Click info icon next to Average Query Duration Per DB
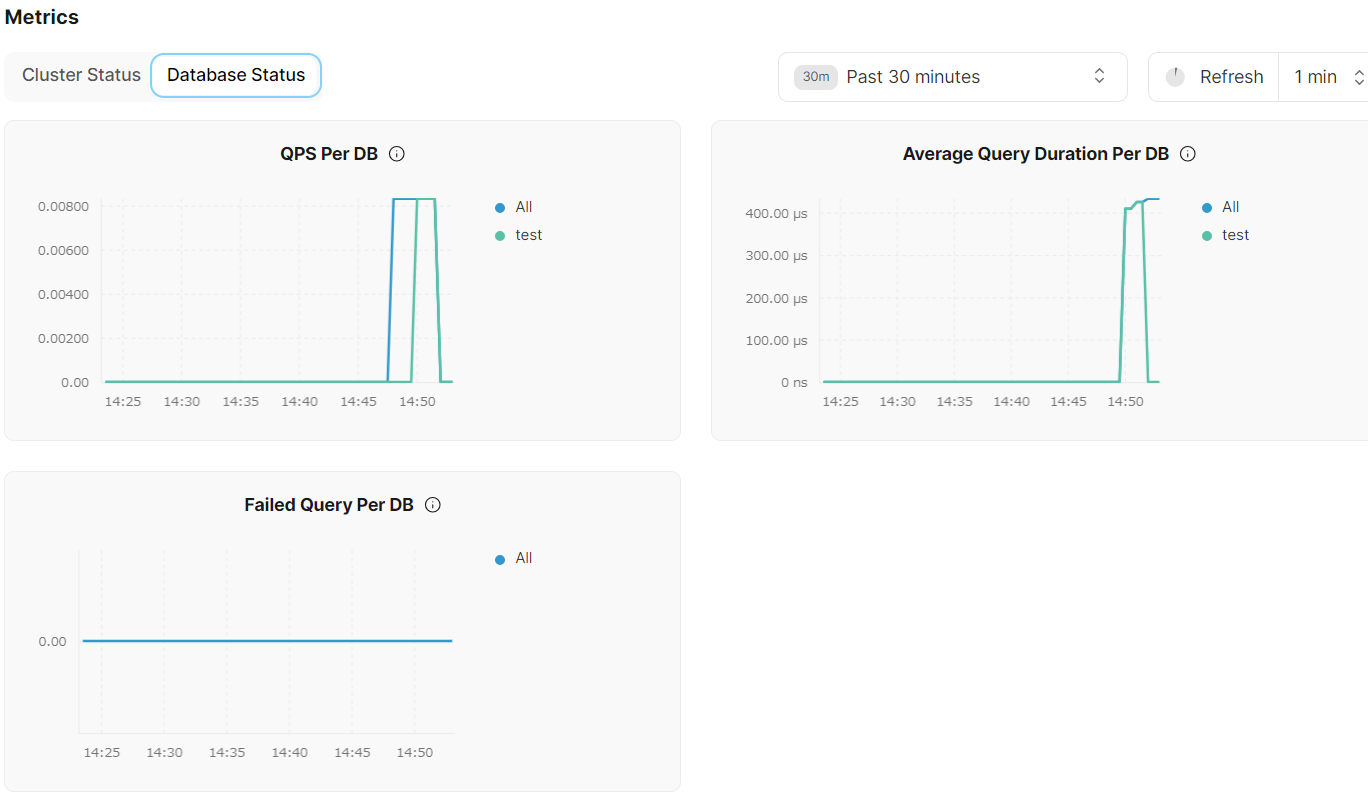The image size is (1368, 806). 1188,154
